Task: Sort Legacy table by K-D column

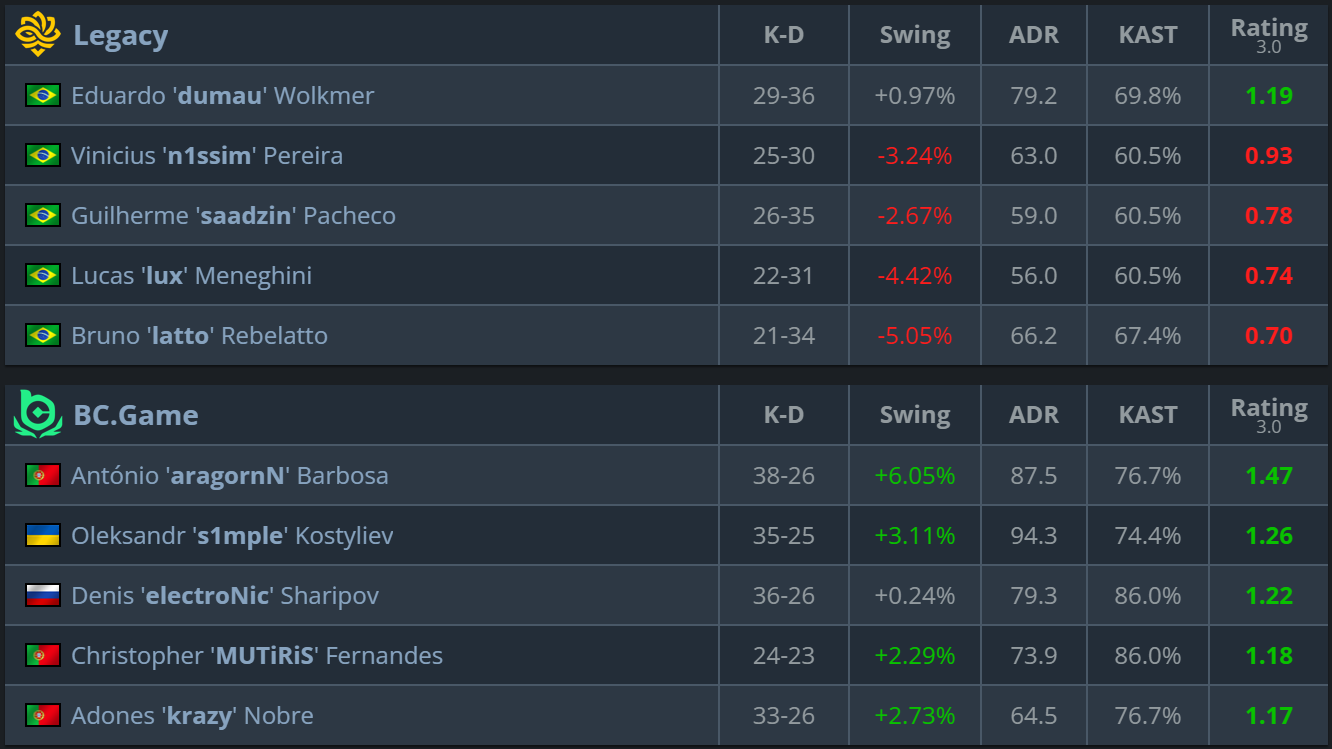Action: (x=783, y=35)
